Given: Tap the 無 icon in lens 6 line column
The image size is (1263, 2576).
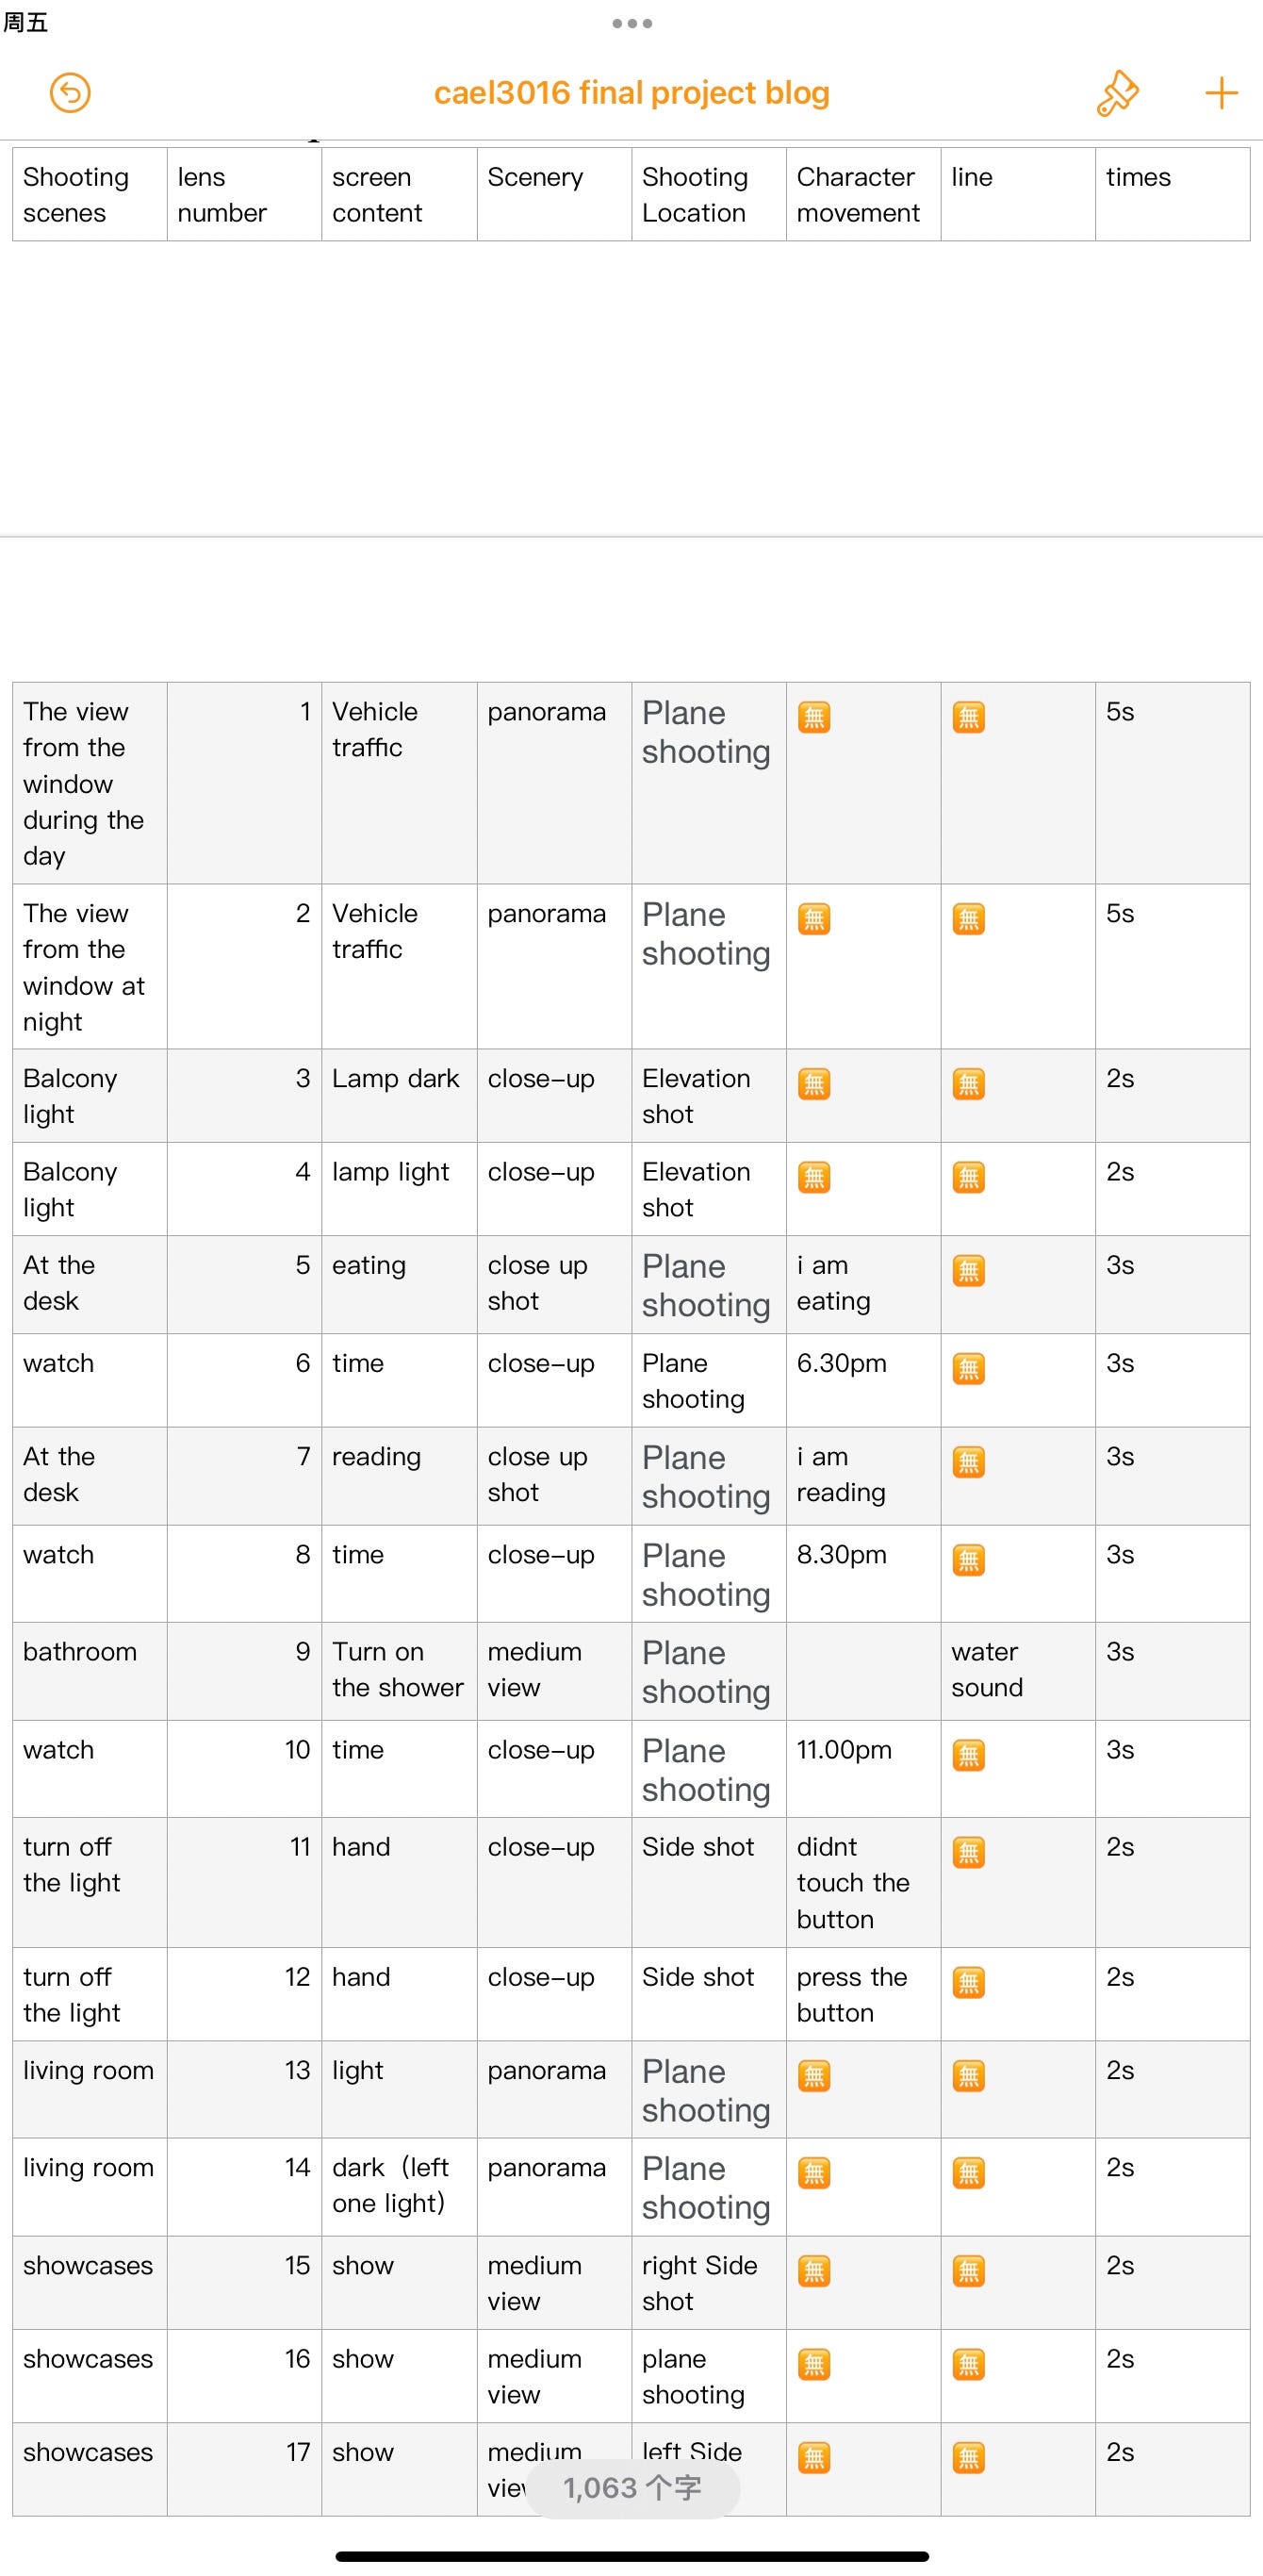Looking at the screenshot, I should 968,1369.
